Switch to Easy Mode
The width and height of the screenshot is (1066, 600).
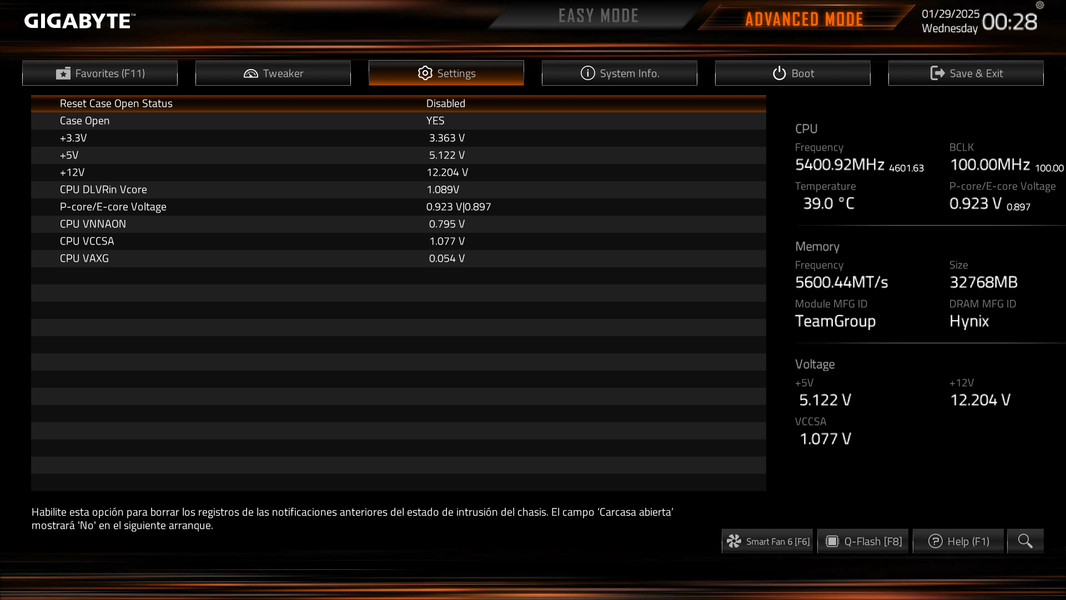tap(598, 16)
